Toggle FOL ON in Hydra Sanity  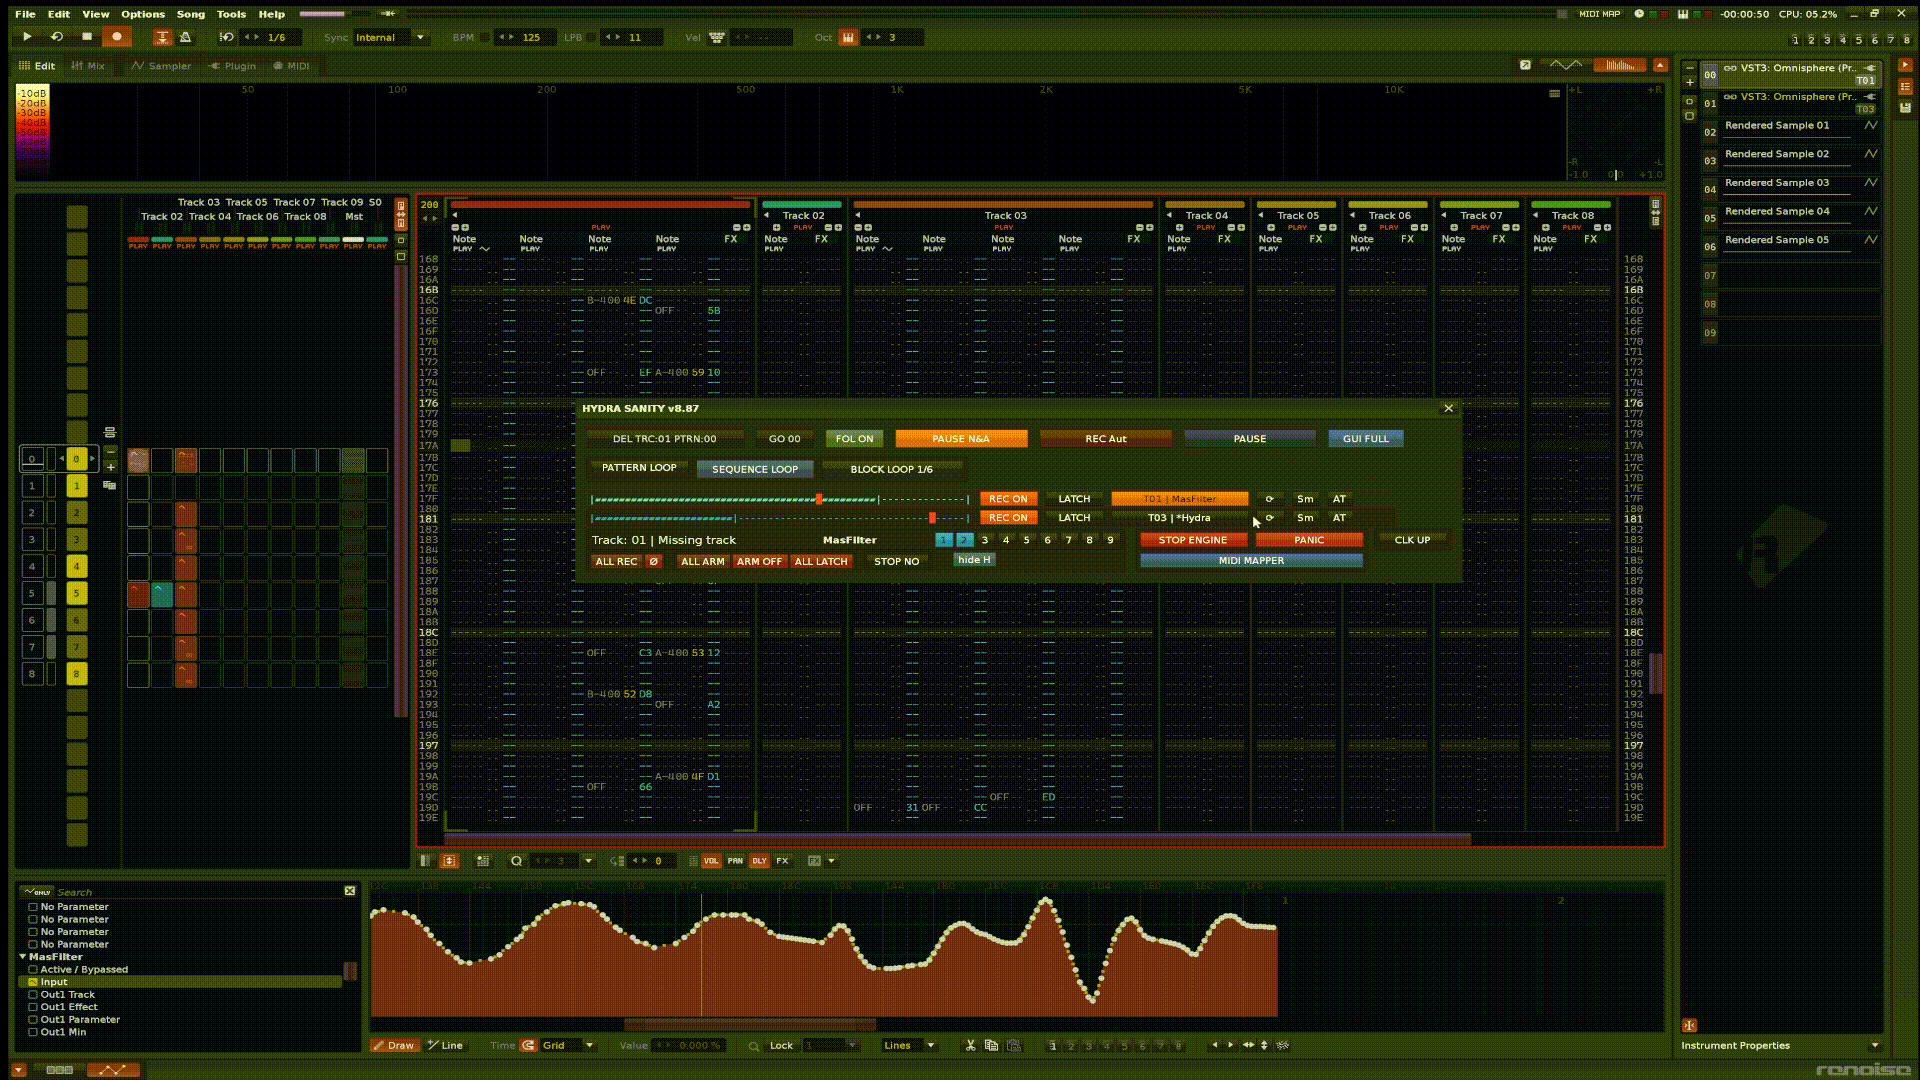click(854, 439)
